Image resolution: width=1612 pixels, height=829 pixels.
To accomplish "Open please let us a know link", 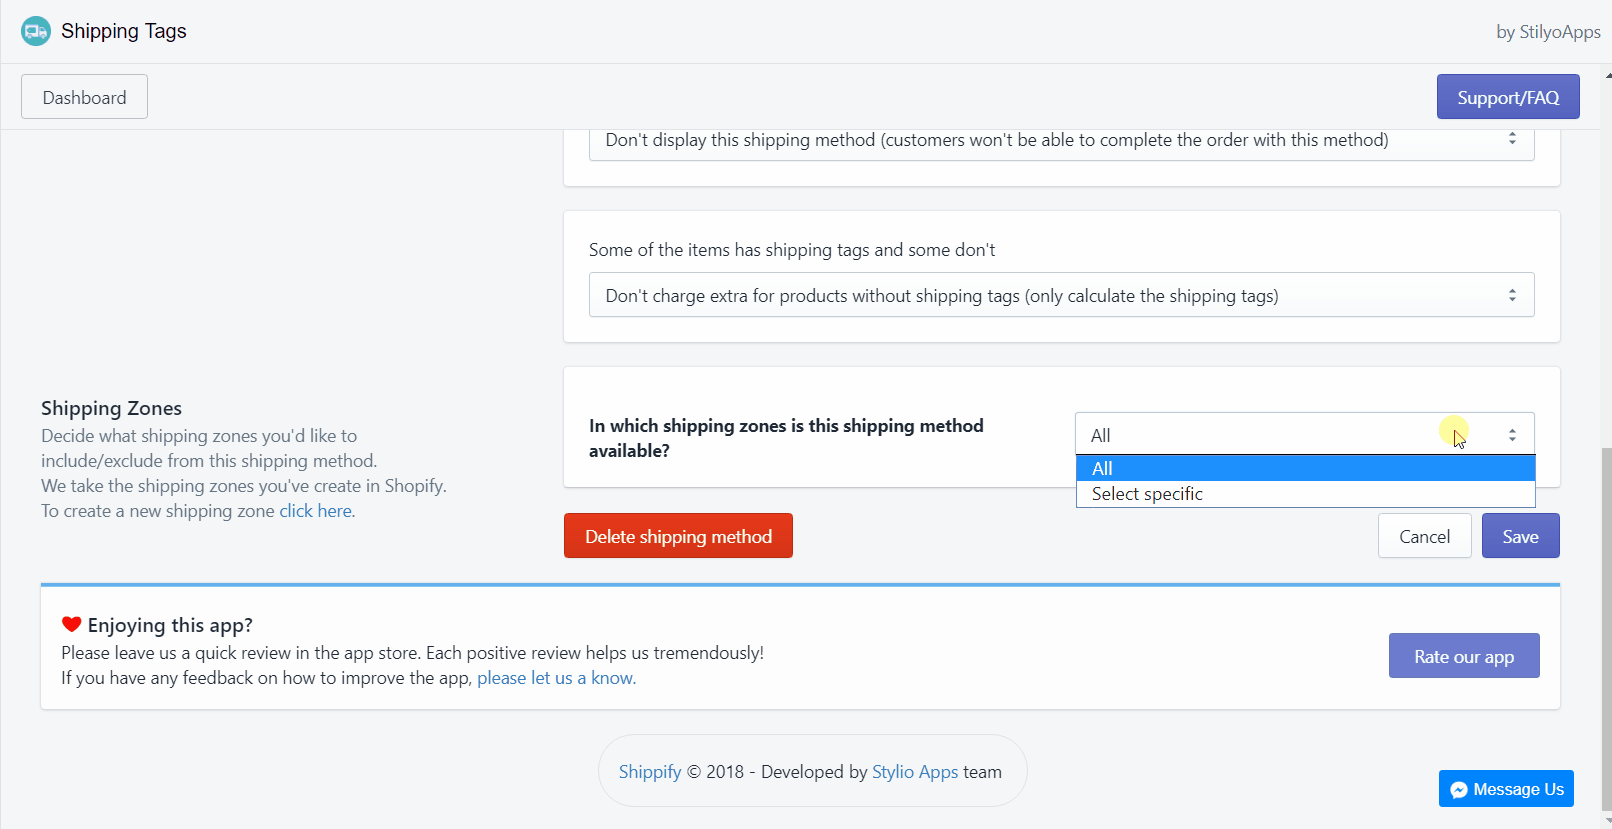I will point(556,678).
